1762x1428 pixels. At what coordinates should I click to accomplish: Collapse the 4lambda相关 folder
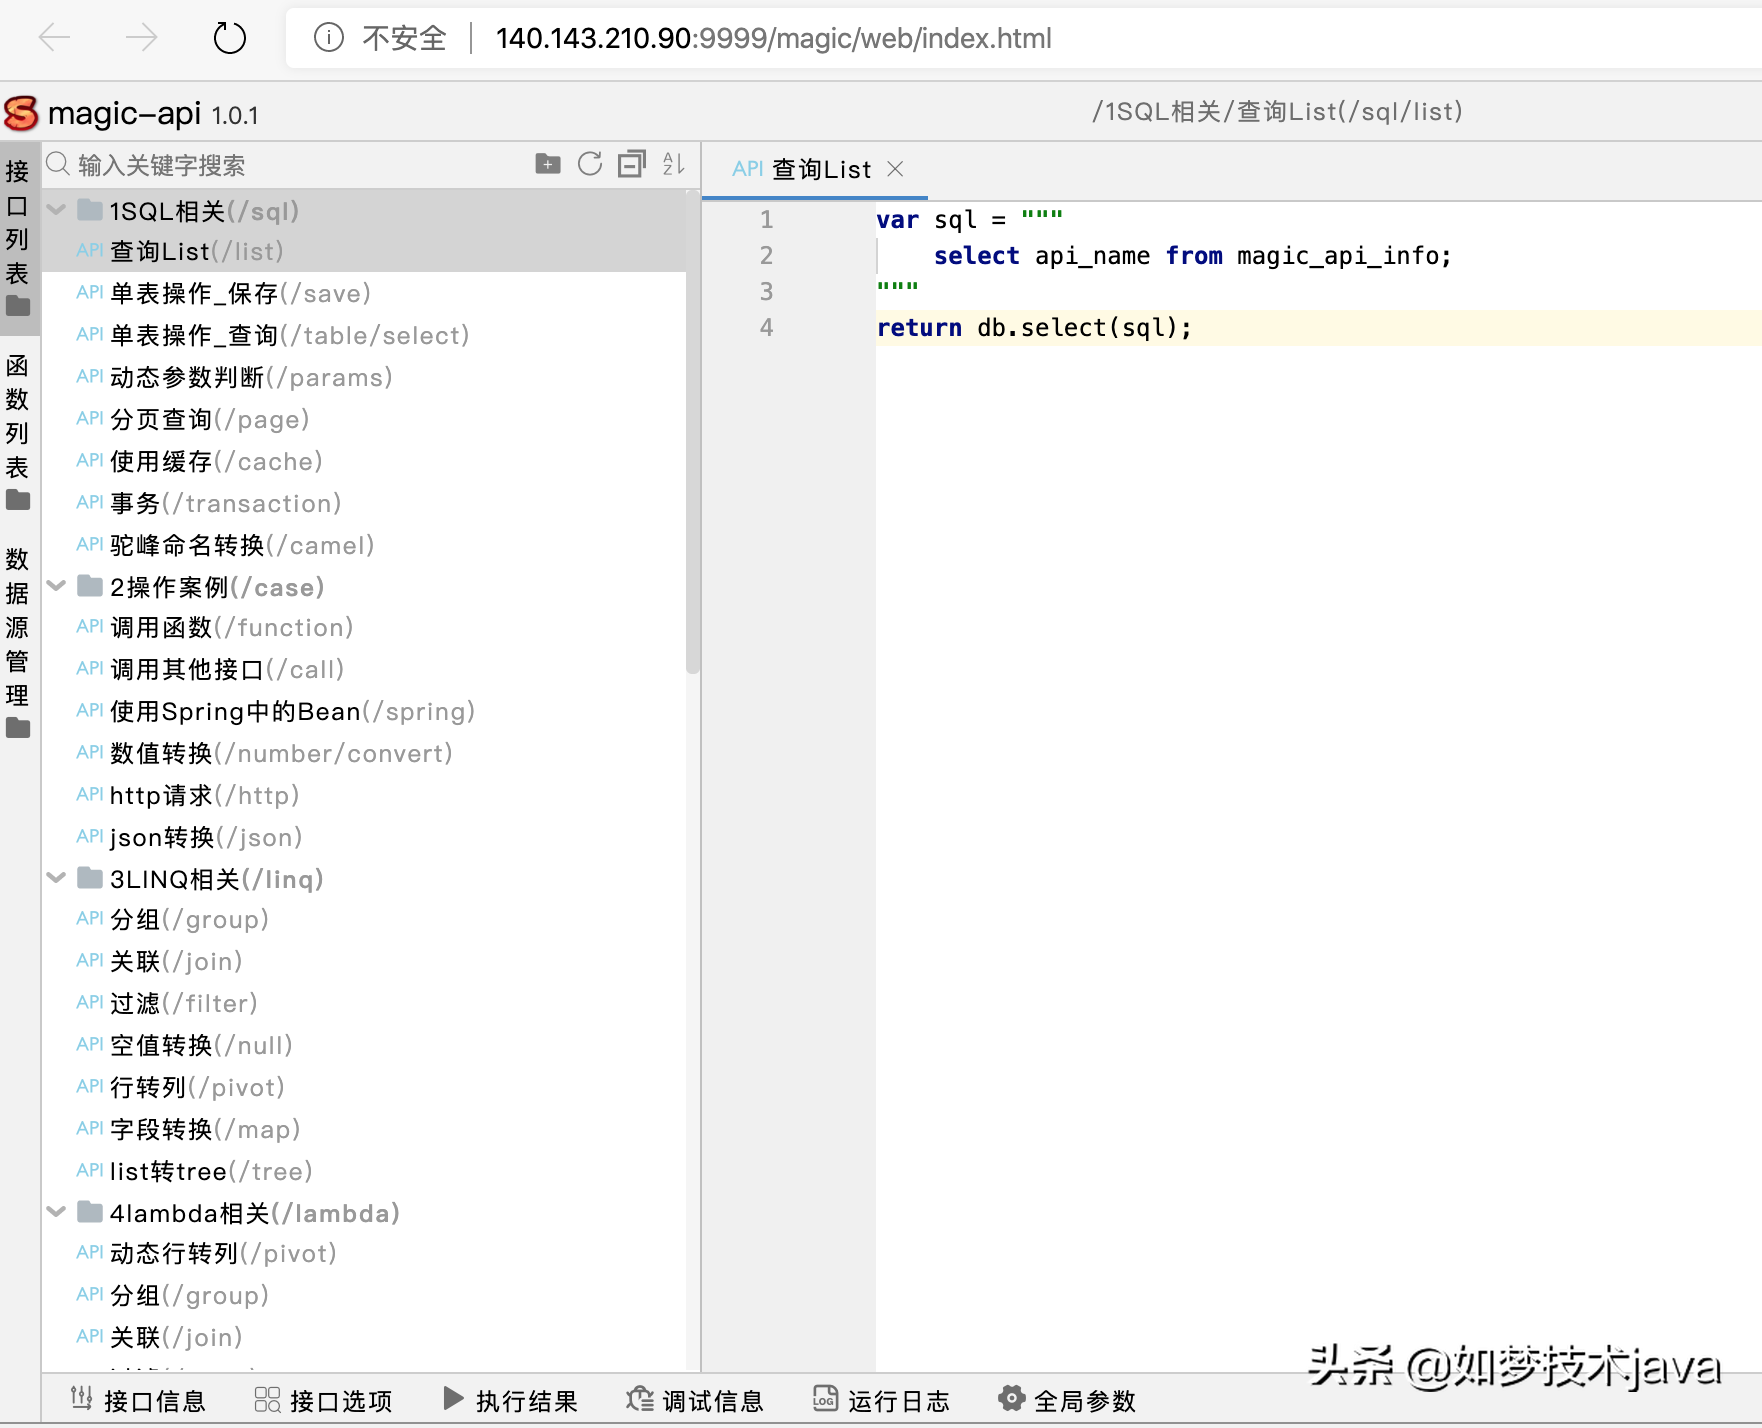click(57, 1212)
